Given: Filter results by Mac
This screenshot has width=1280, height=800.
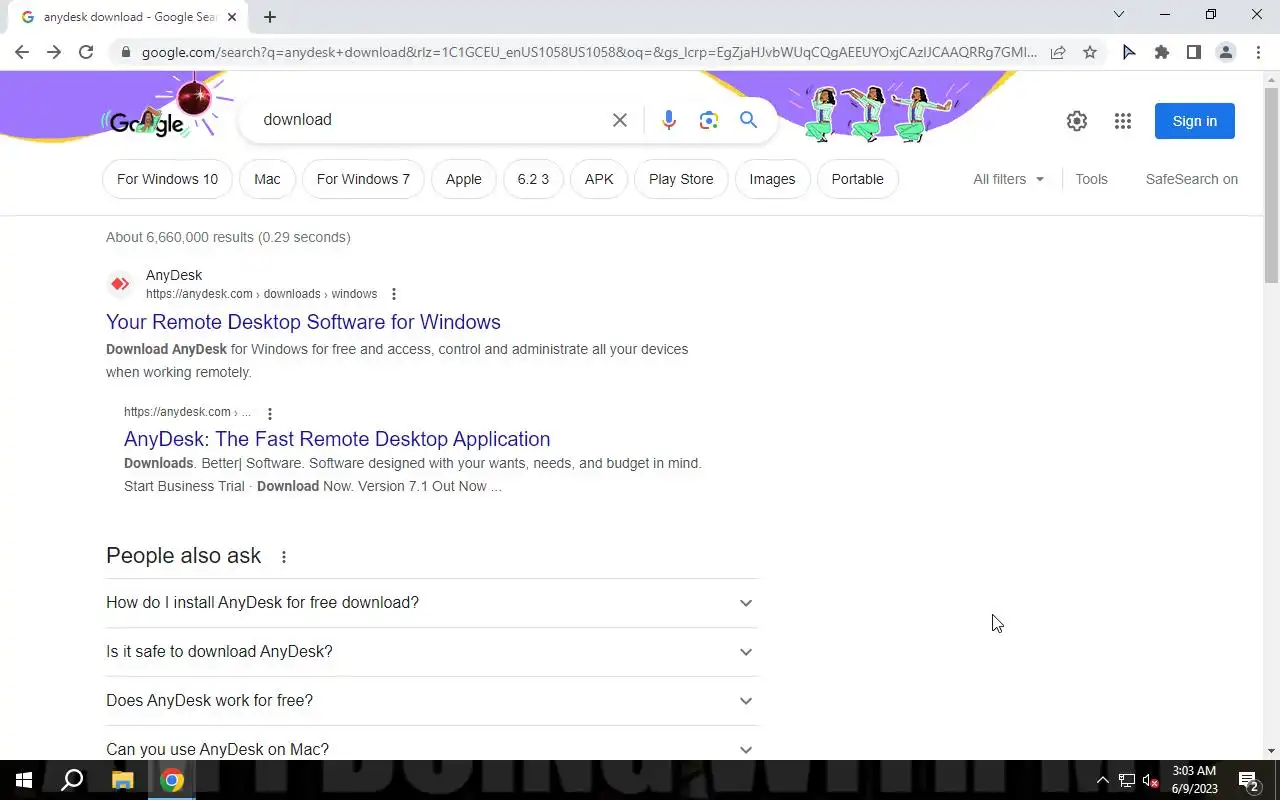Looking at the screenshot, I should click(x=267, y=179).
